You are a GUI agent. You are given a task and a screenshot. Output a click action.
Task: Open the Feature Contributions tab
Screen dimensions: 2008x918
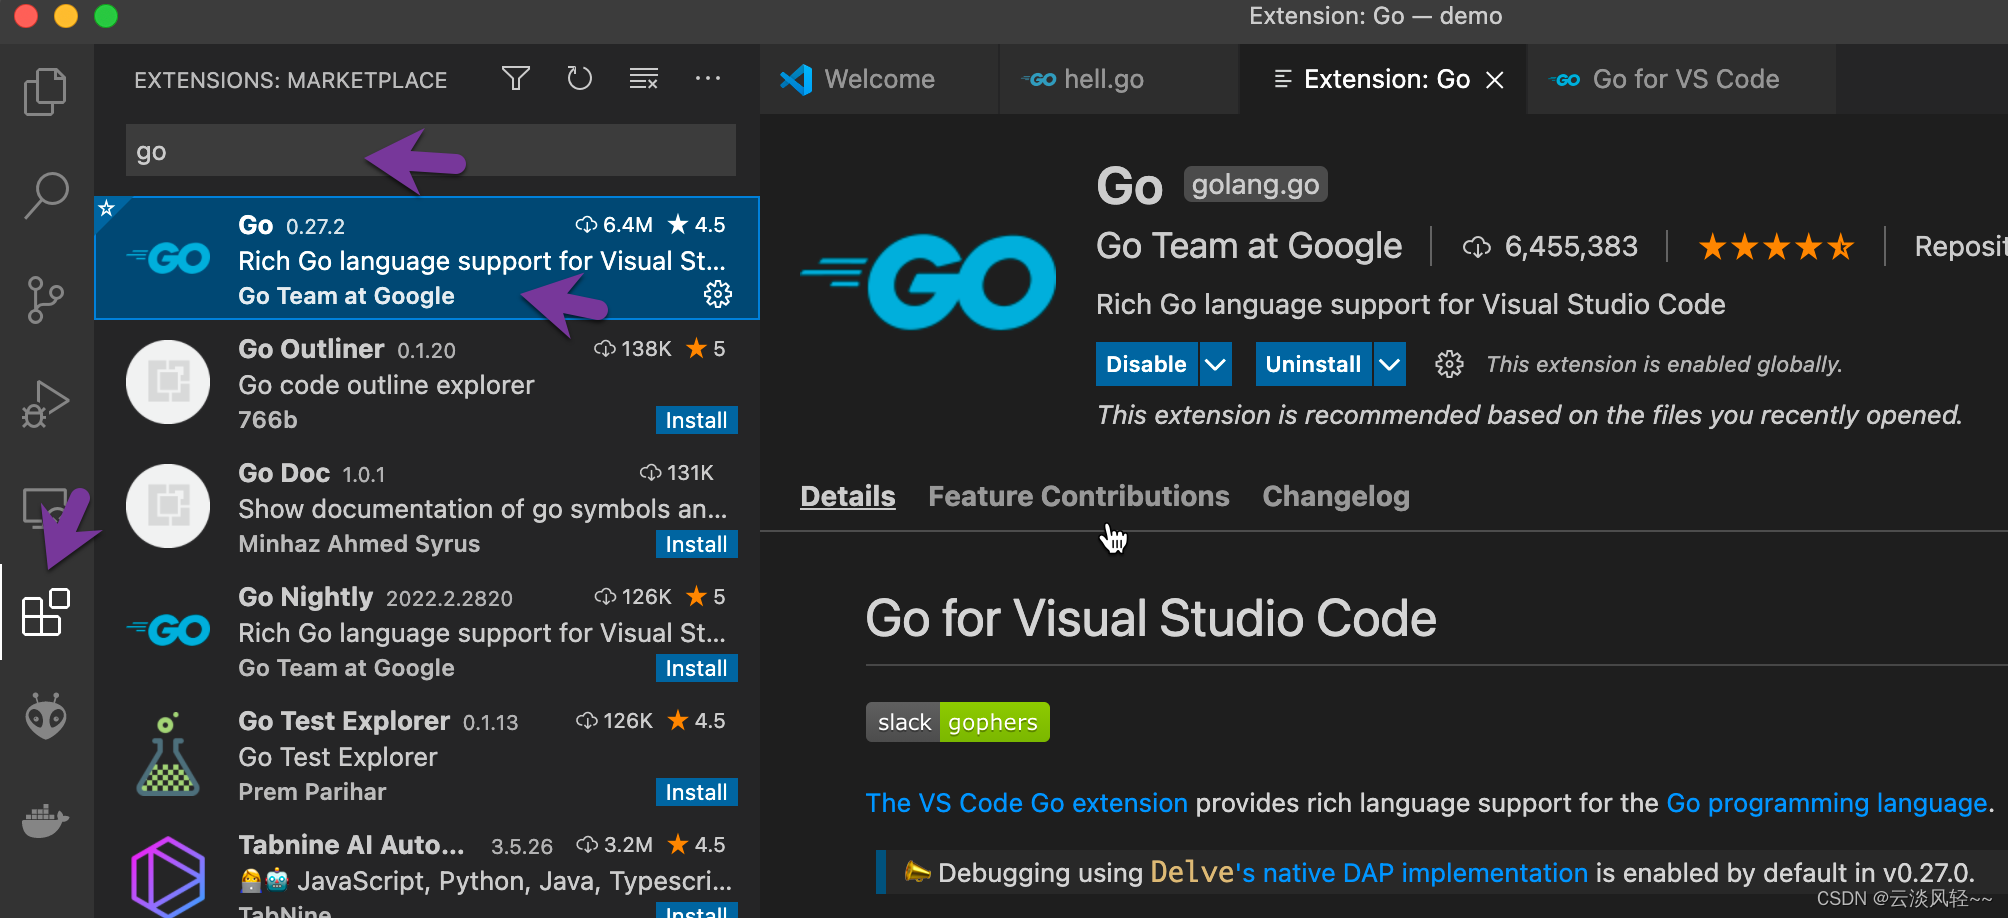point(1079,496)
